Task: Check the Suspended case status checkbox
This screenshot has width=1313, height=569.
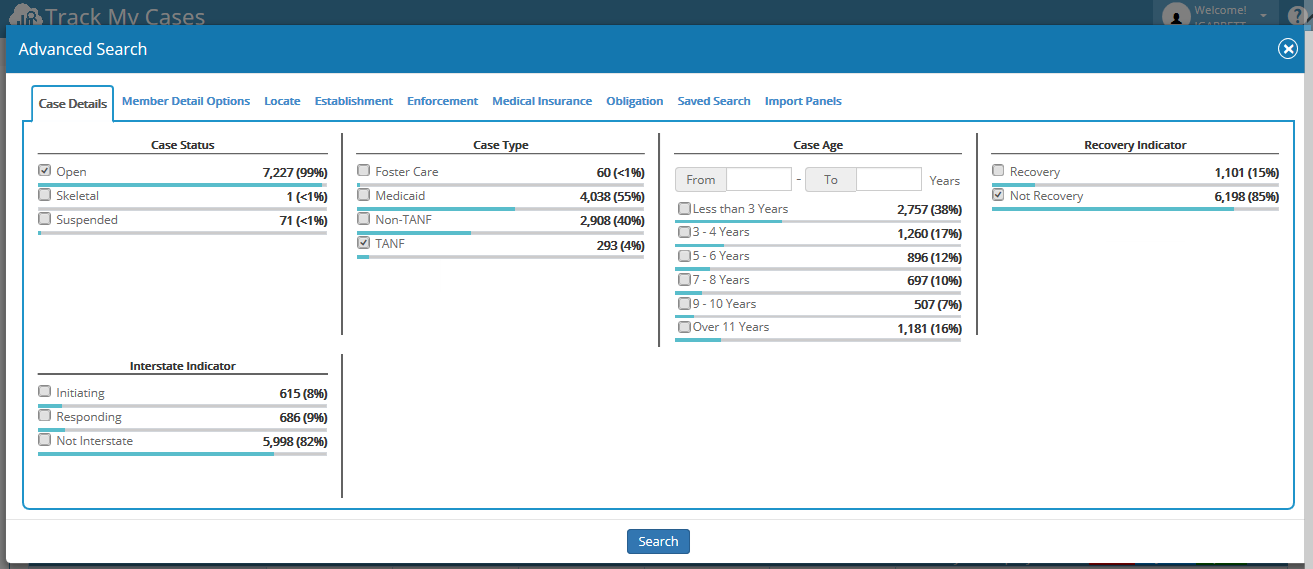Action: 44,219
